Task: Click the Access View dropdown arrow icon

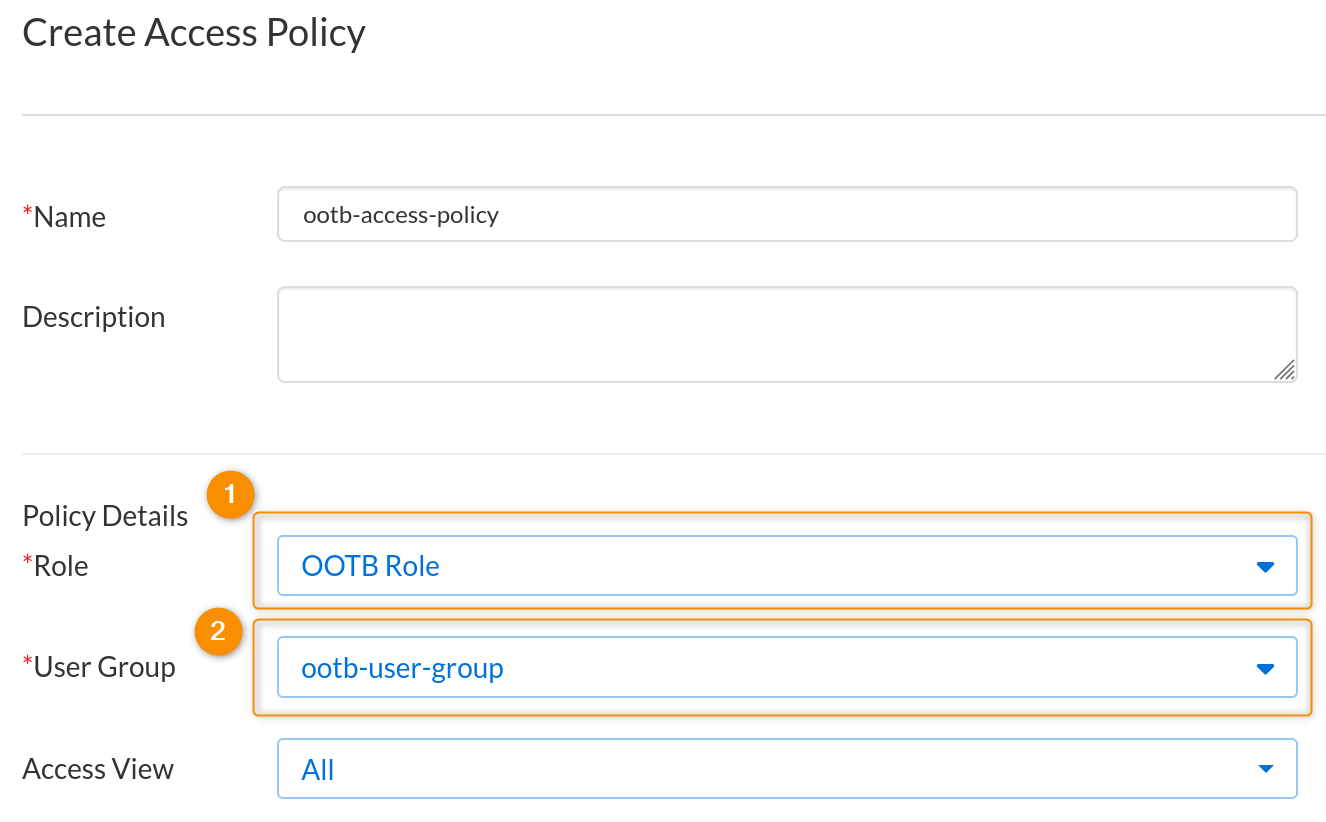Action: (x=1264, y=769)
